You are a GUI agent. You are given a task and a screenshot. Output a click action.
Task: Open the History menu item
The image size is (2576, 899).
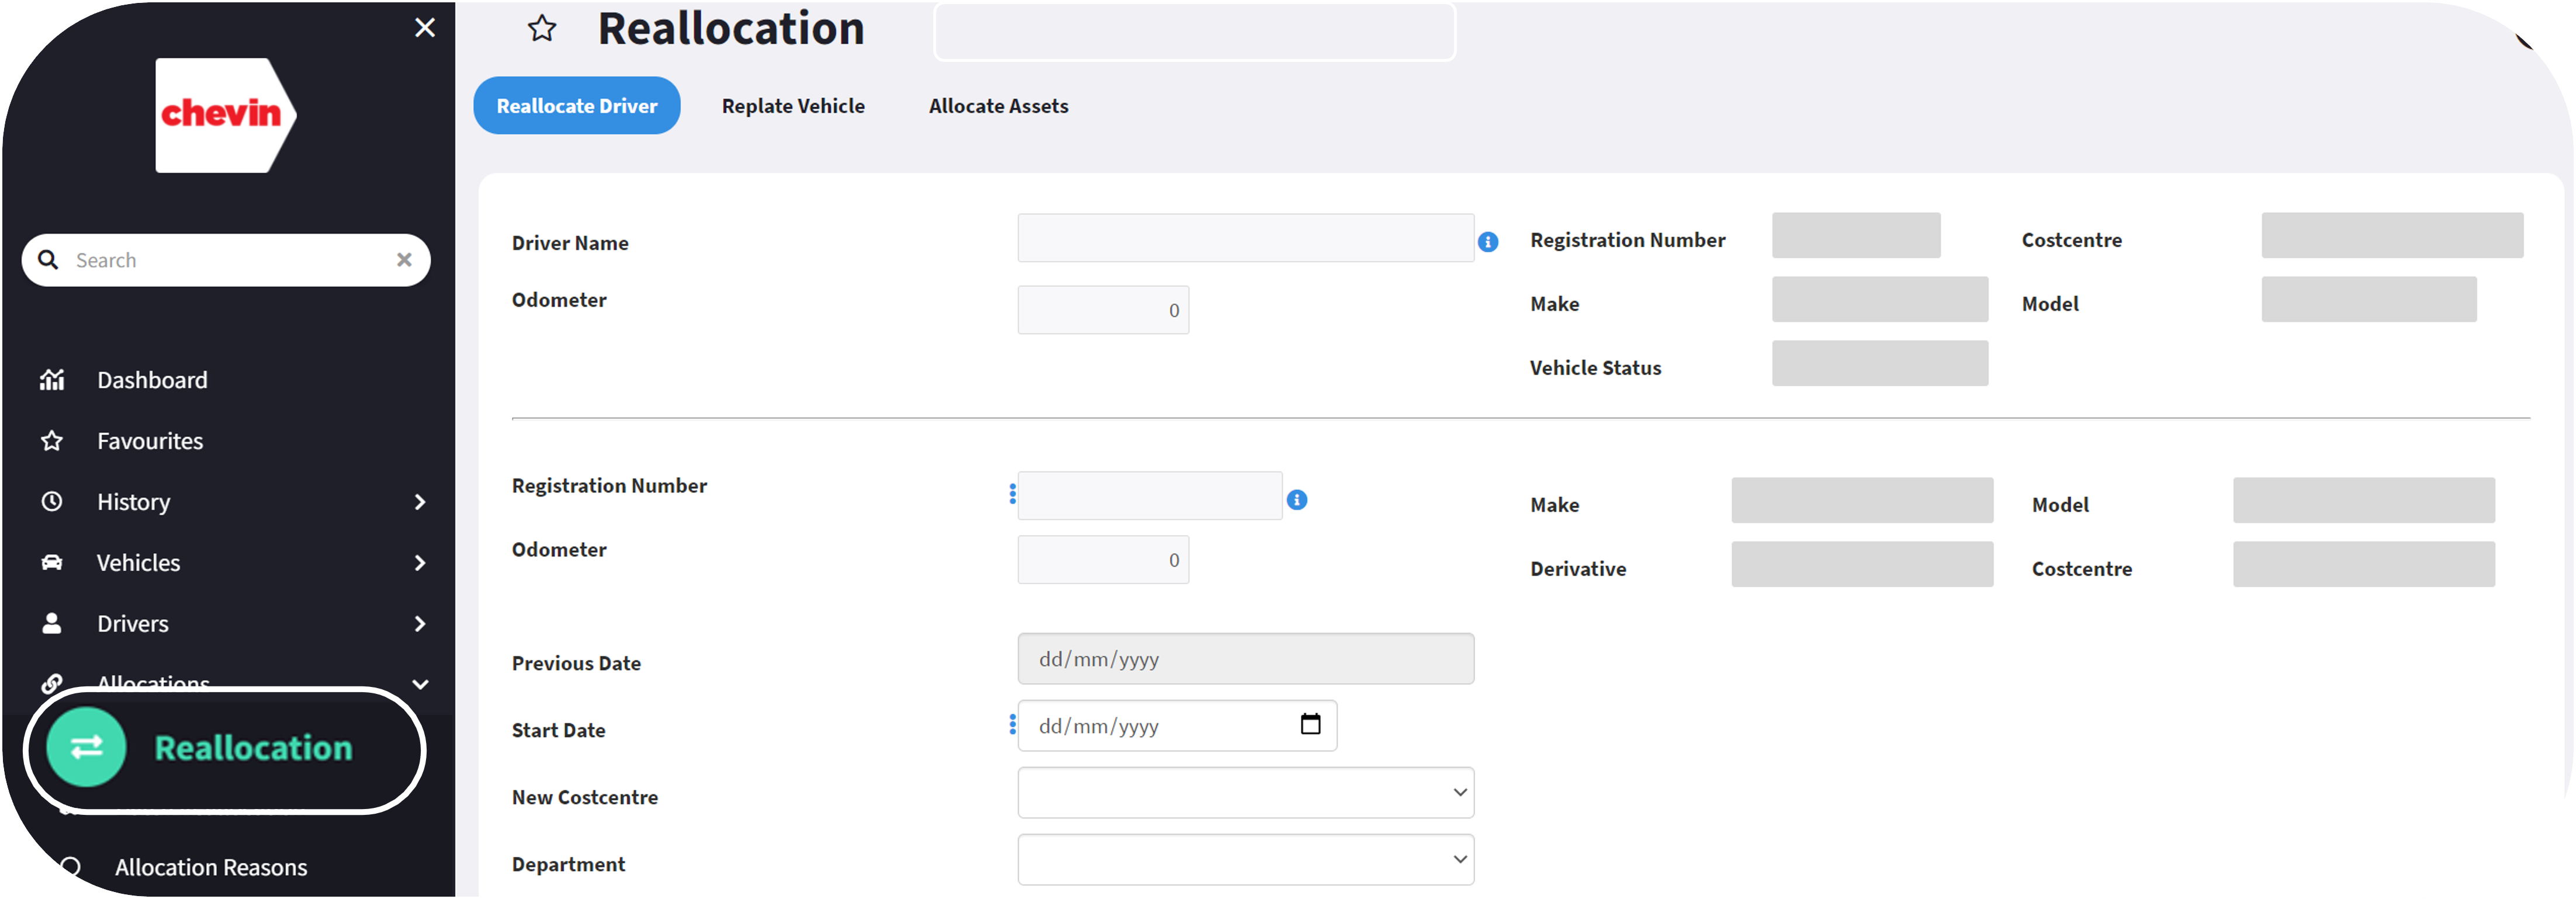tap(134, 502)
